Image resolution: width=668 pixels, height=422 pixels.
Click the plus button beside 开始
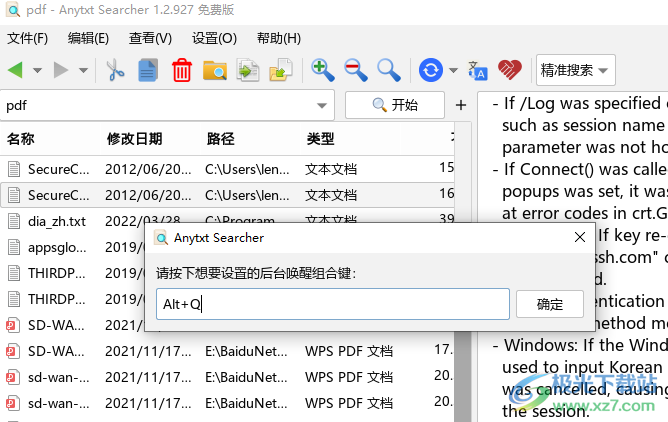click(461, 105)
